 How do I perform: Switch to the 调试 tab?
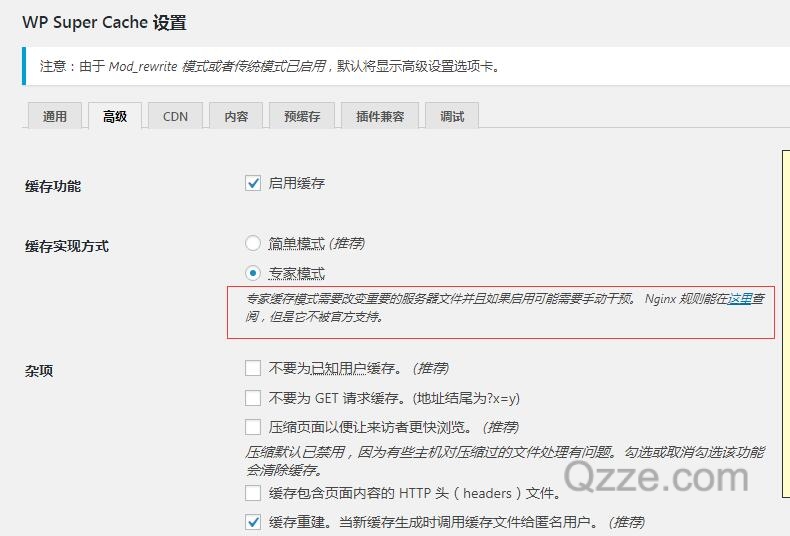click(x=452, y=116)
